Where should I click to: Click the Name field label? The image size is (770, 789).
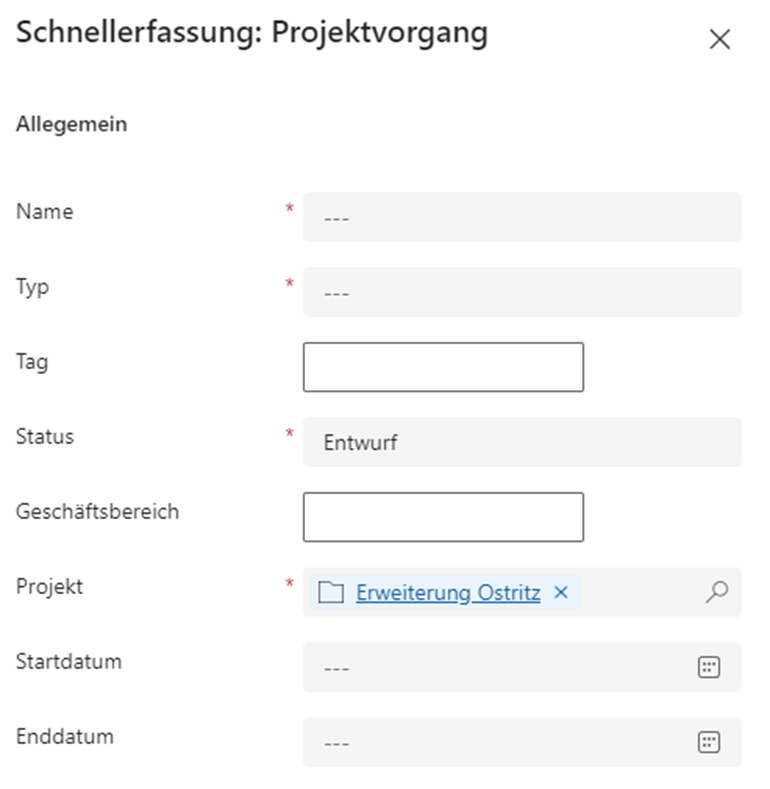pos(45,212)
